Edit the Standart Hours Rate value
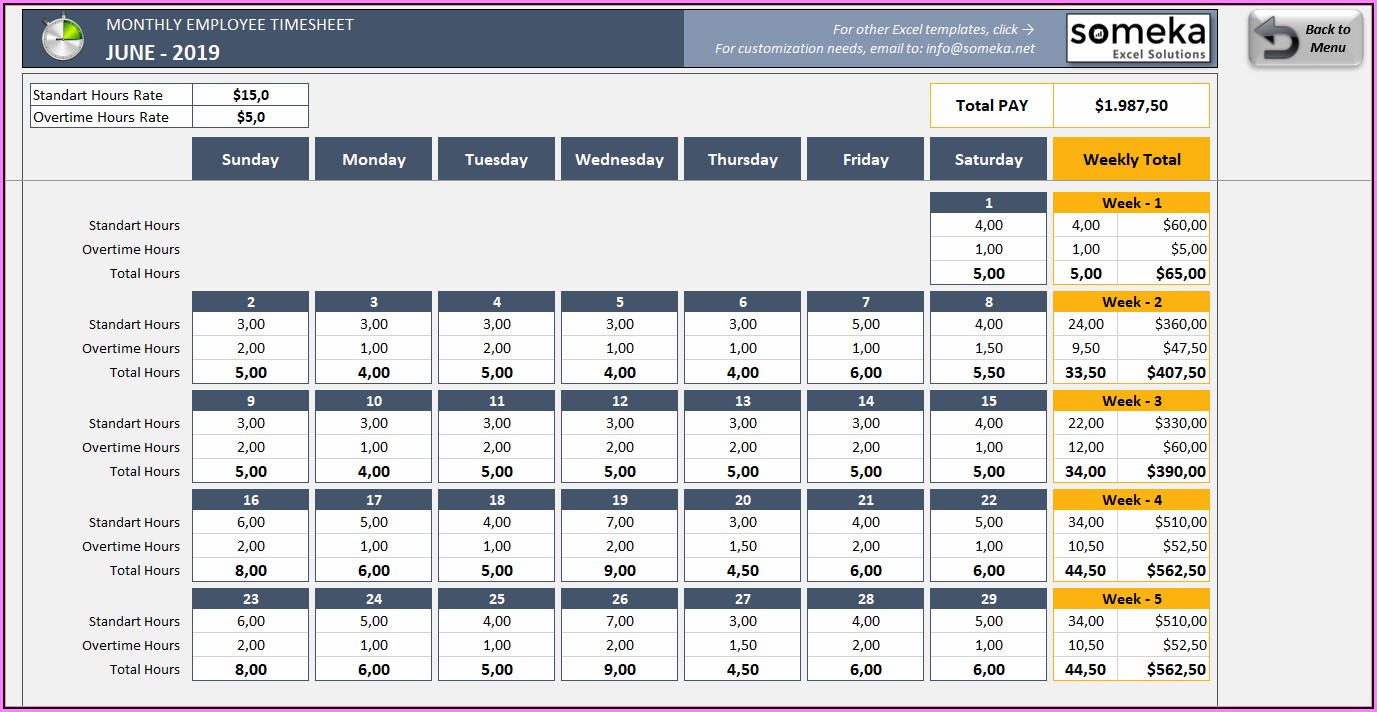 (250, 95)
